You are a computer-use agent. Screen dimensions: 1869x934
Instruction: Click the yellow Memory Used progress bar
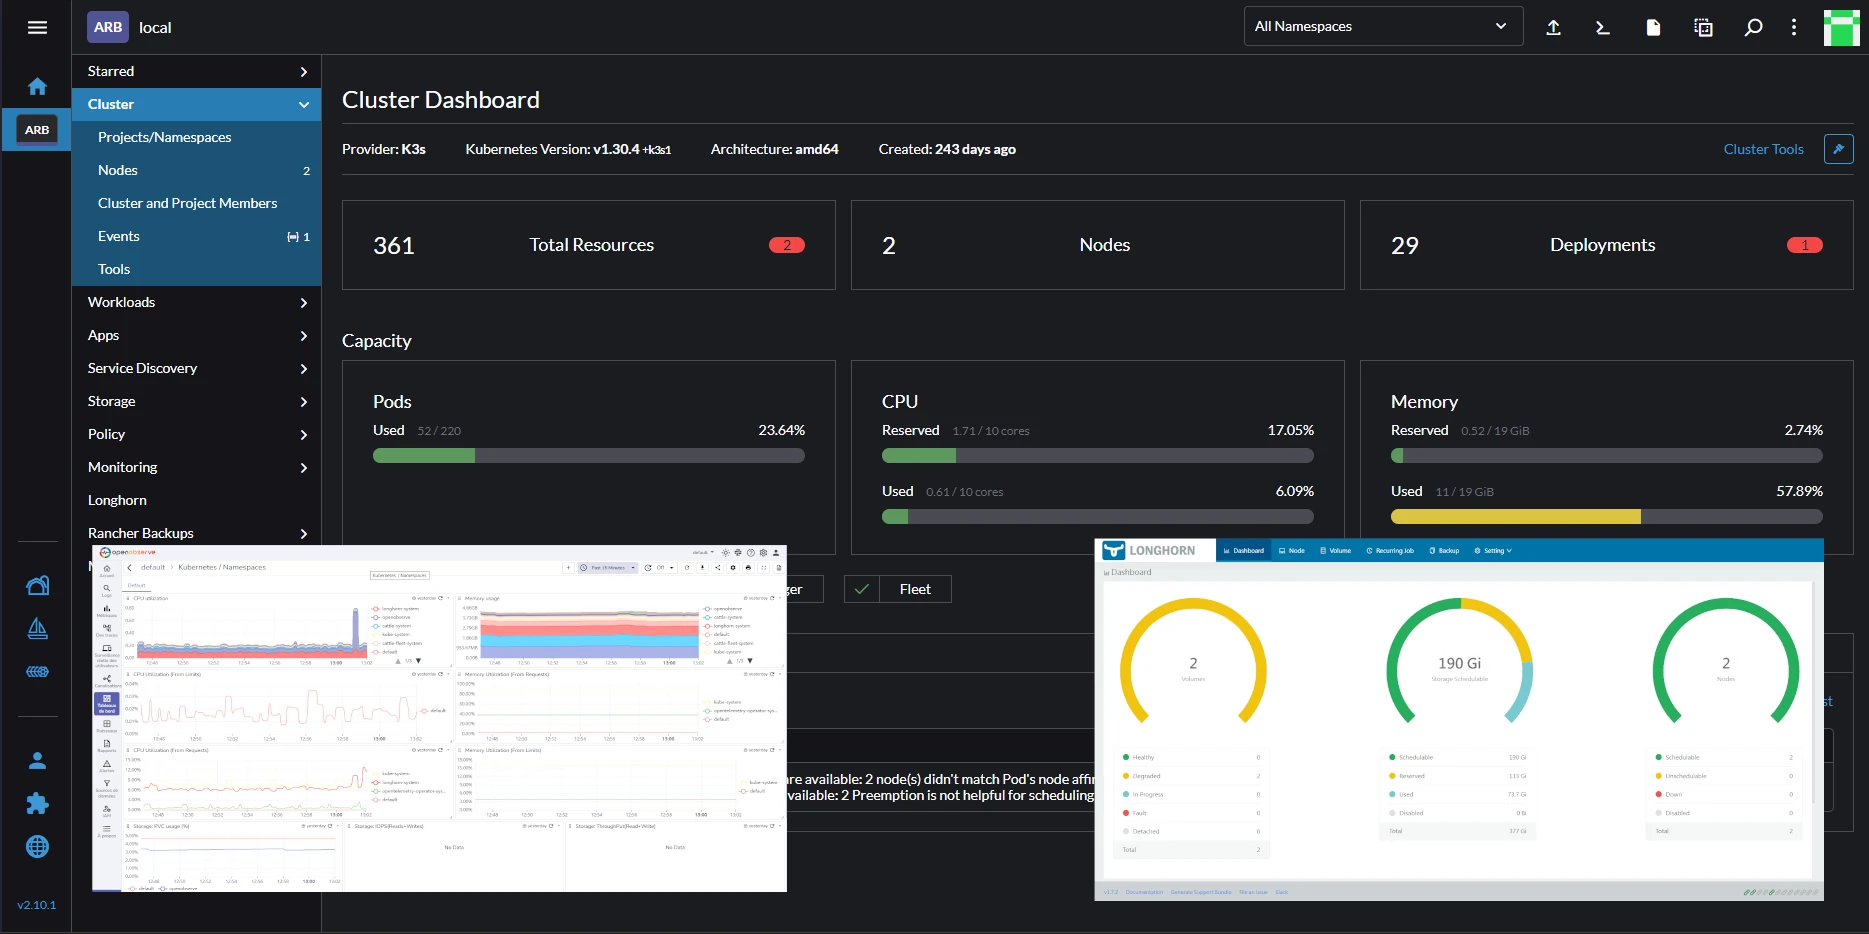coord(1607,517)
